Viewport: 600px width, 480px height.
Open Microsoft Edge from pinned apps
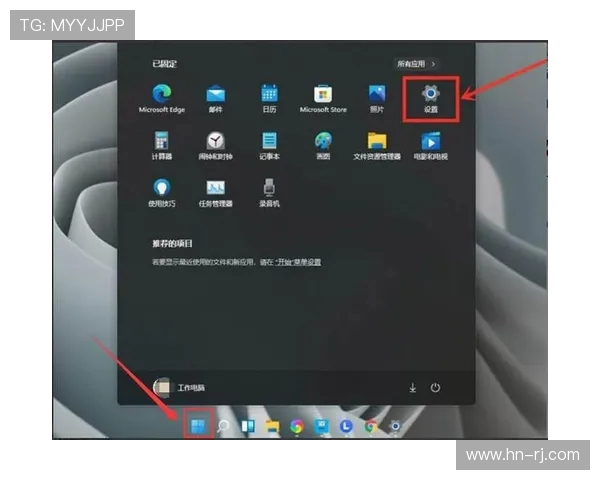tap(162, 98)
